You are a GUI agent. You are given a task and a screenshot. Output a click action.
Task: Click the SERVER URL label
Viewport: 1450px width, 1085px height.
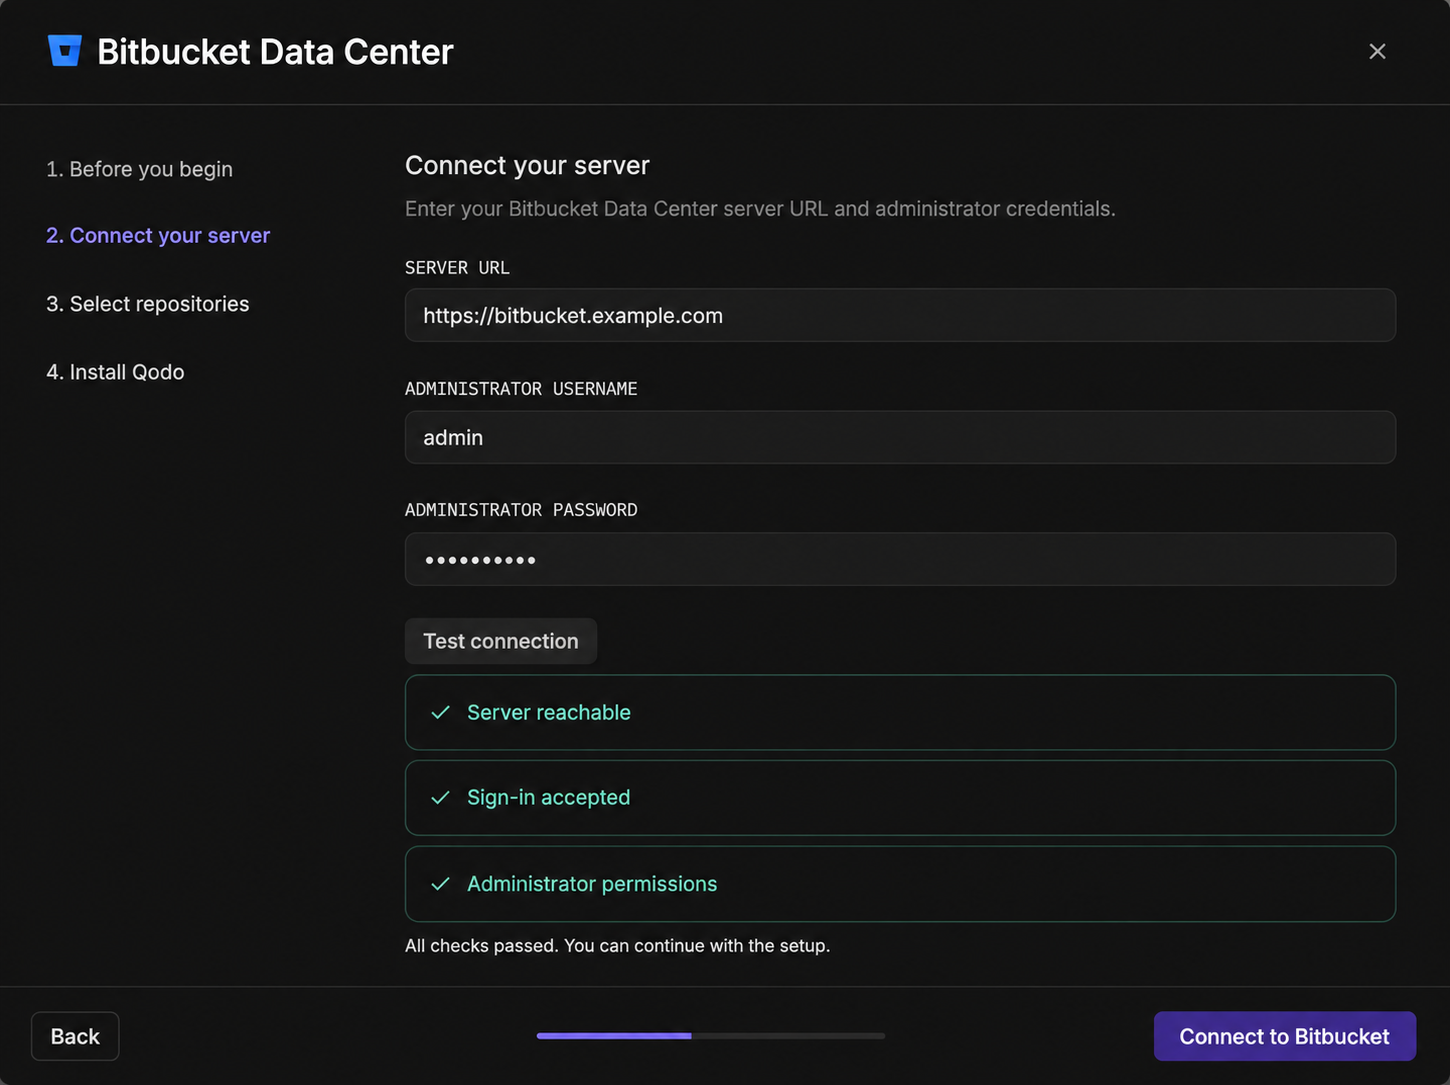pos(457,268)
